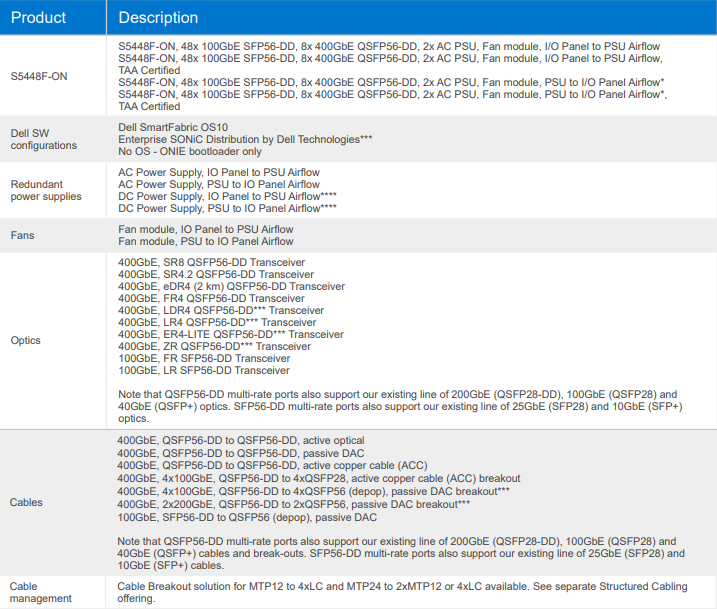Click the "Dell SW configurations" row label

click(x=43, y=139)
